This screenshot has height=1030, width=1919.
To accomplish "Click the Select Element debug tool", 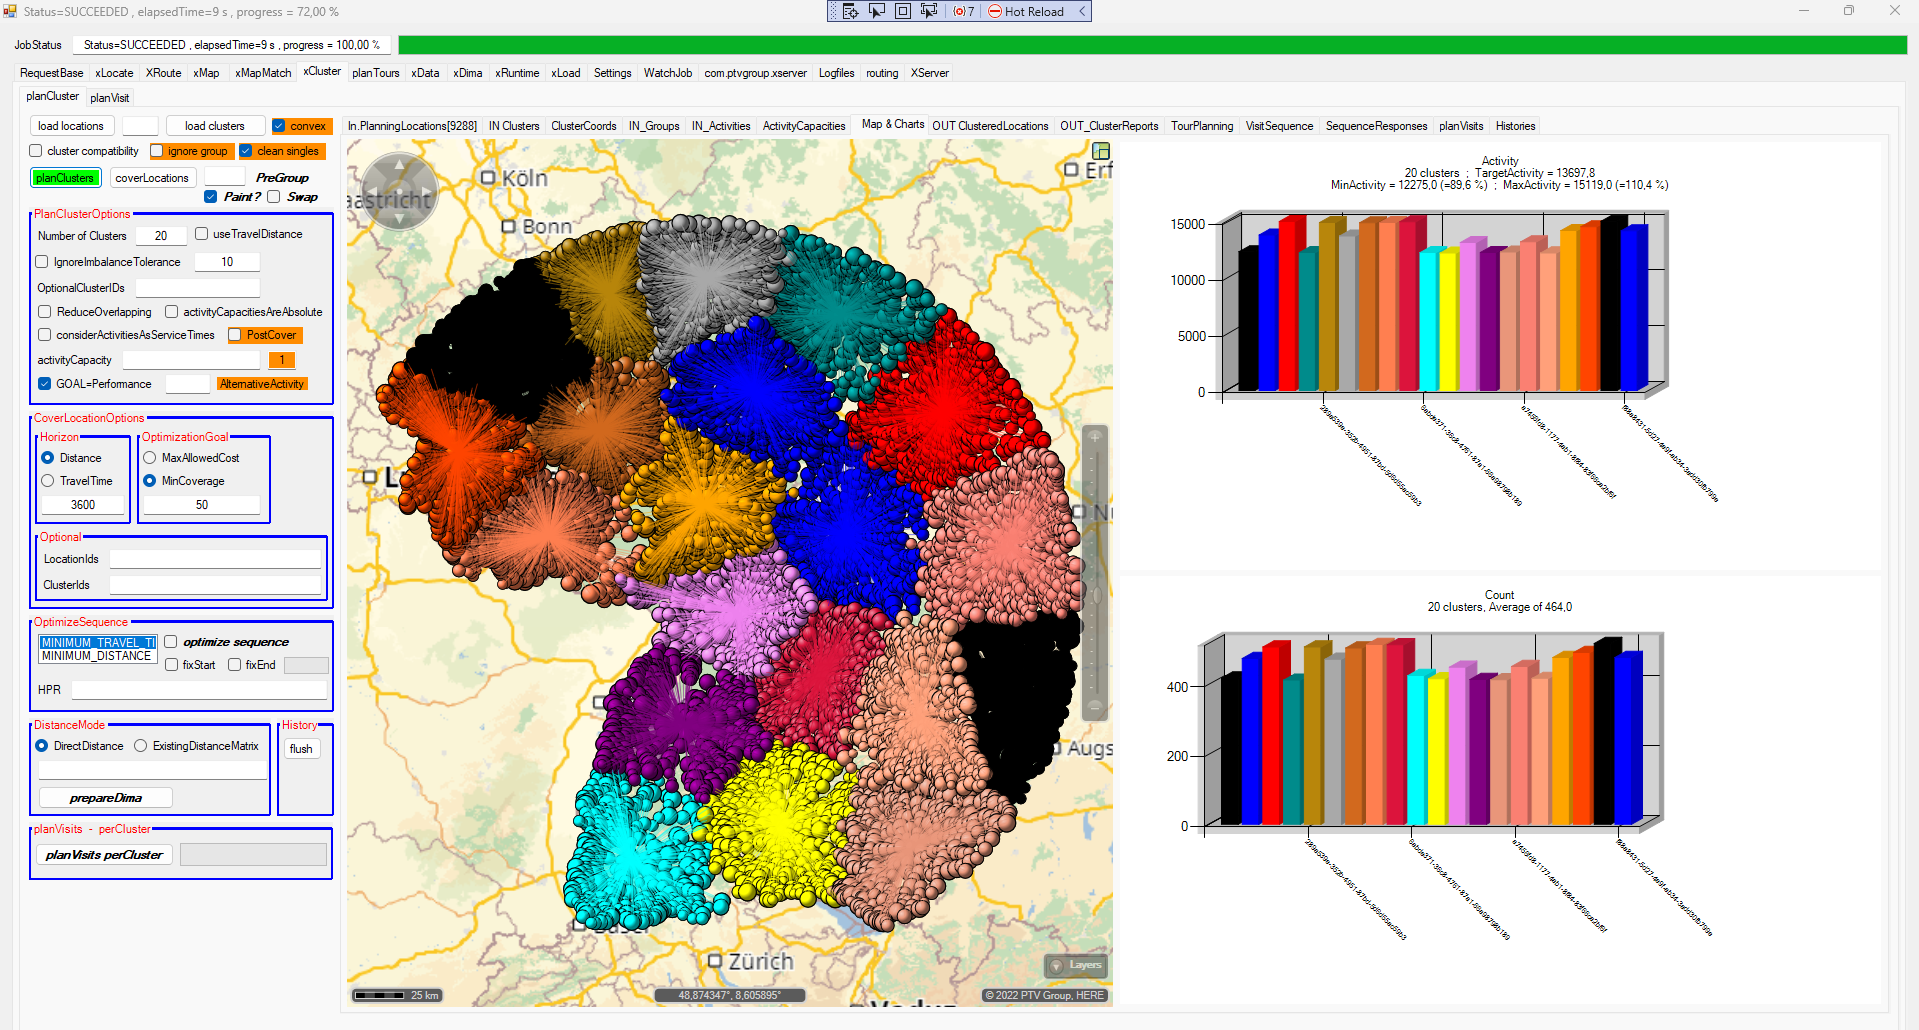I will click(x=877, y=11).
